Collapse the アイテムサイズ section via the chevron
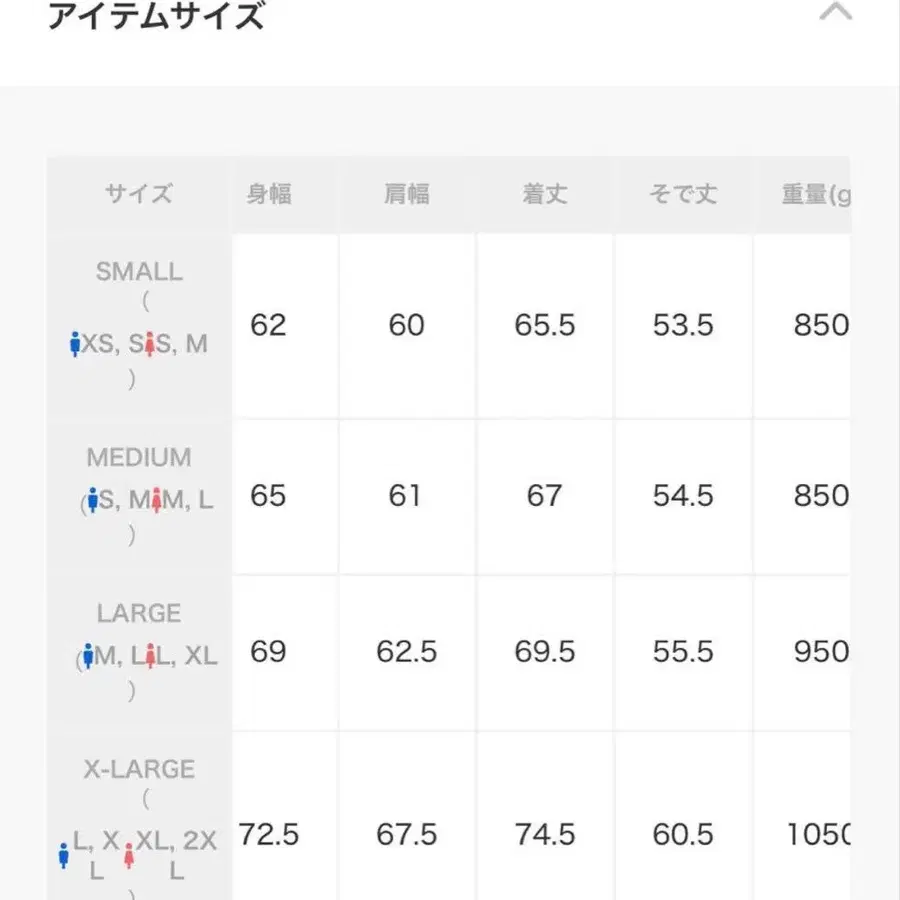Viewport: 900px width, 900px height. coord(836,14)
